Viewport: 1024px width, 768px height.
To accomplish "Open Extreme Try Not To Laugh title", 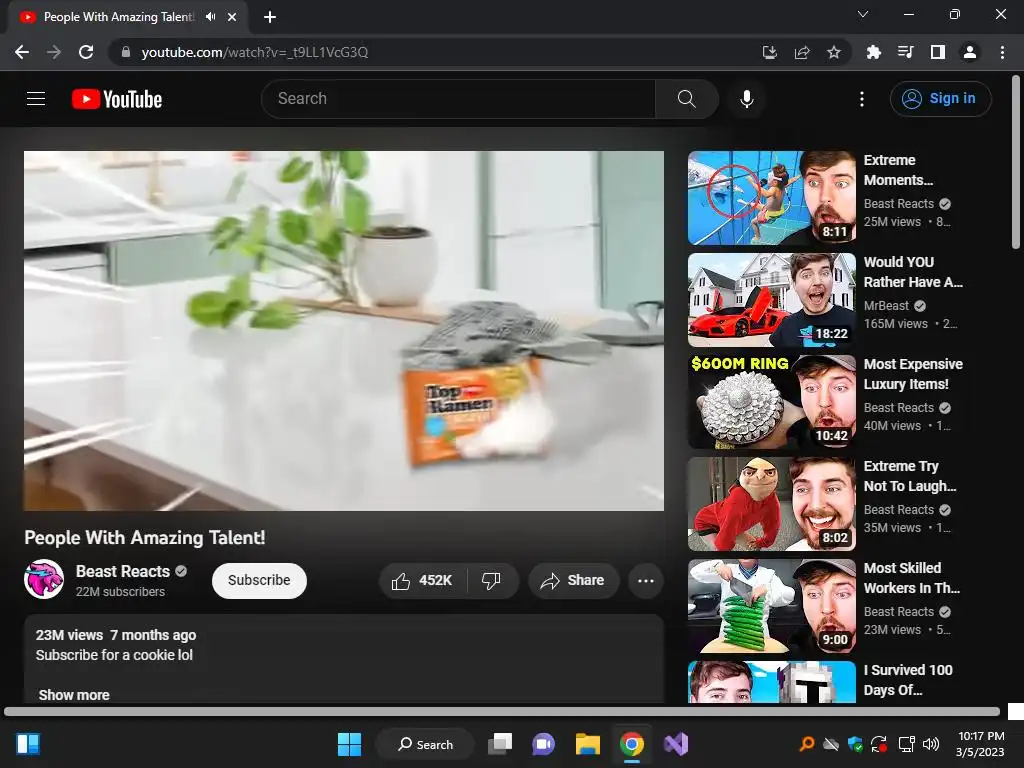I will coord(910,476).
